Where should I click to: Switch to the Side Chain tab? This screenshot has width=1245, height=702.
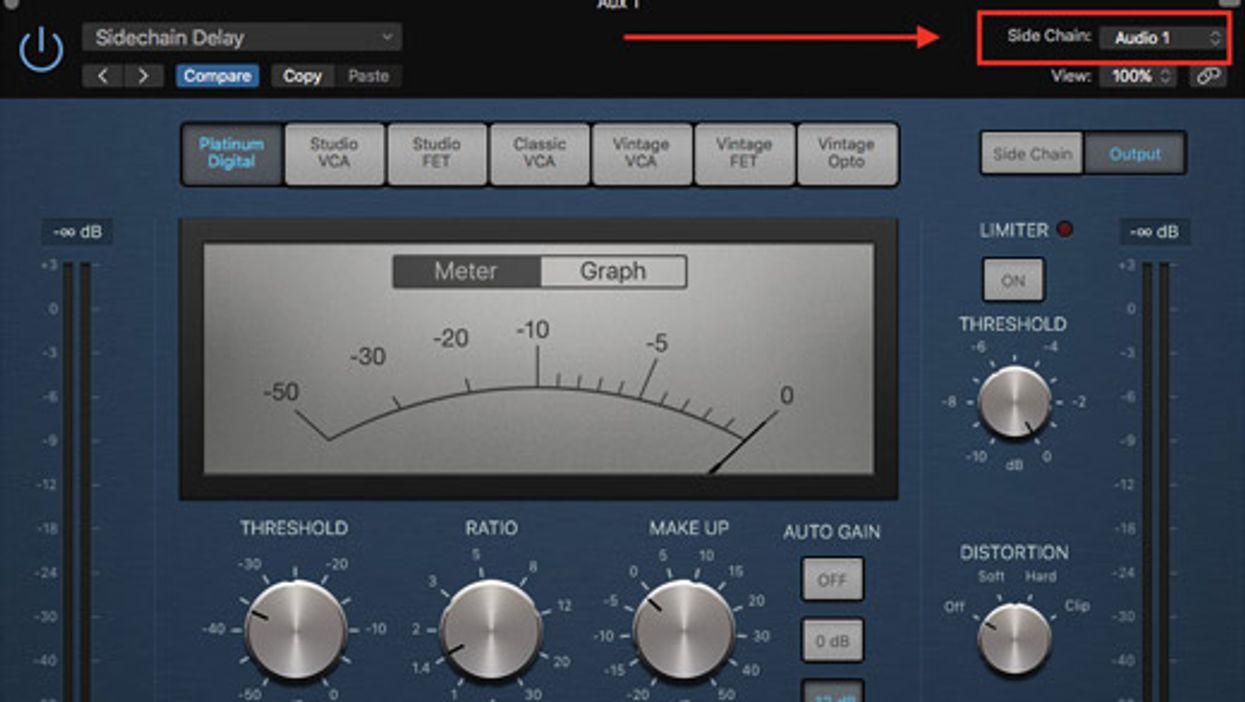click(1031, 154)
